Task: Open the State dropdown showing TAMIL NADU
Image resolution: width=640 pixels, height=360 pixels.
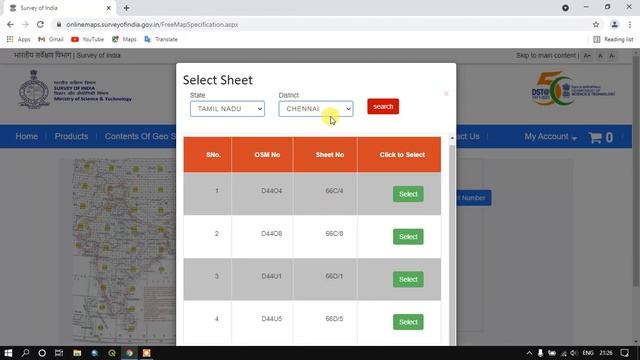Action: click(x=227, y=109)
